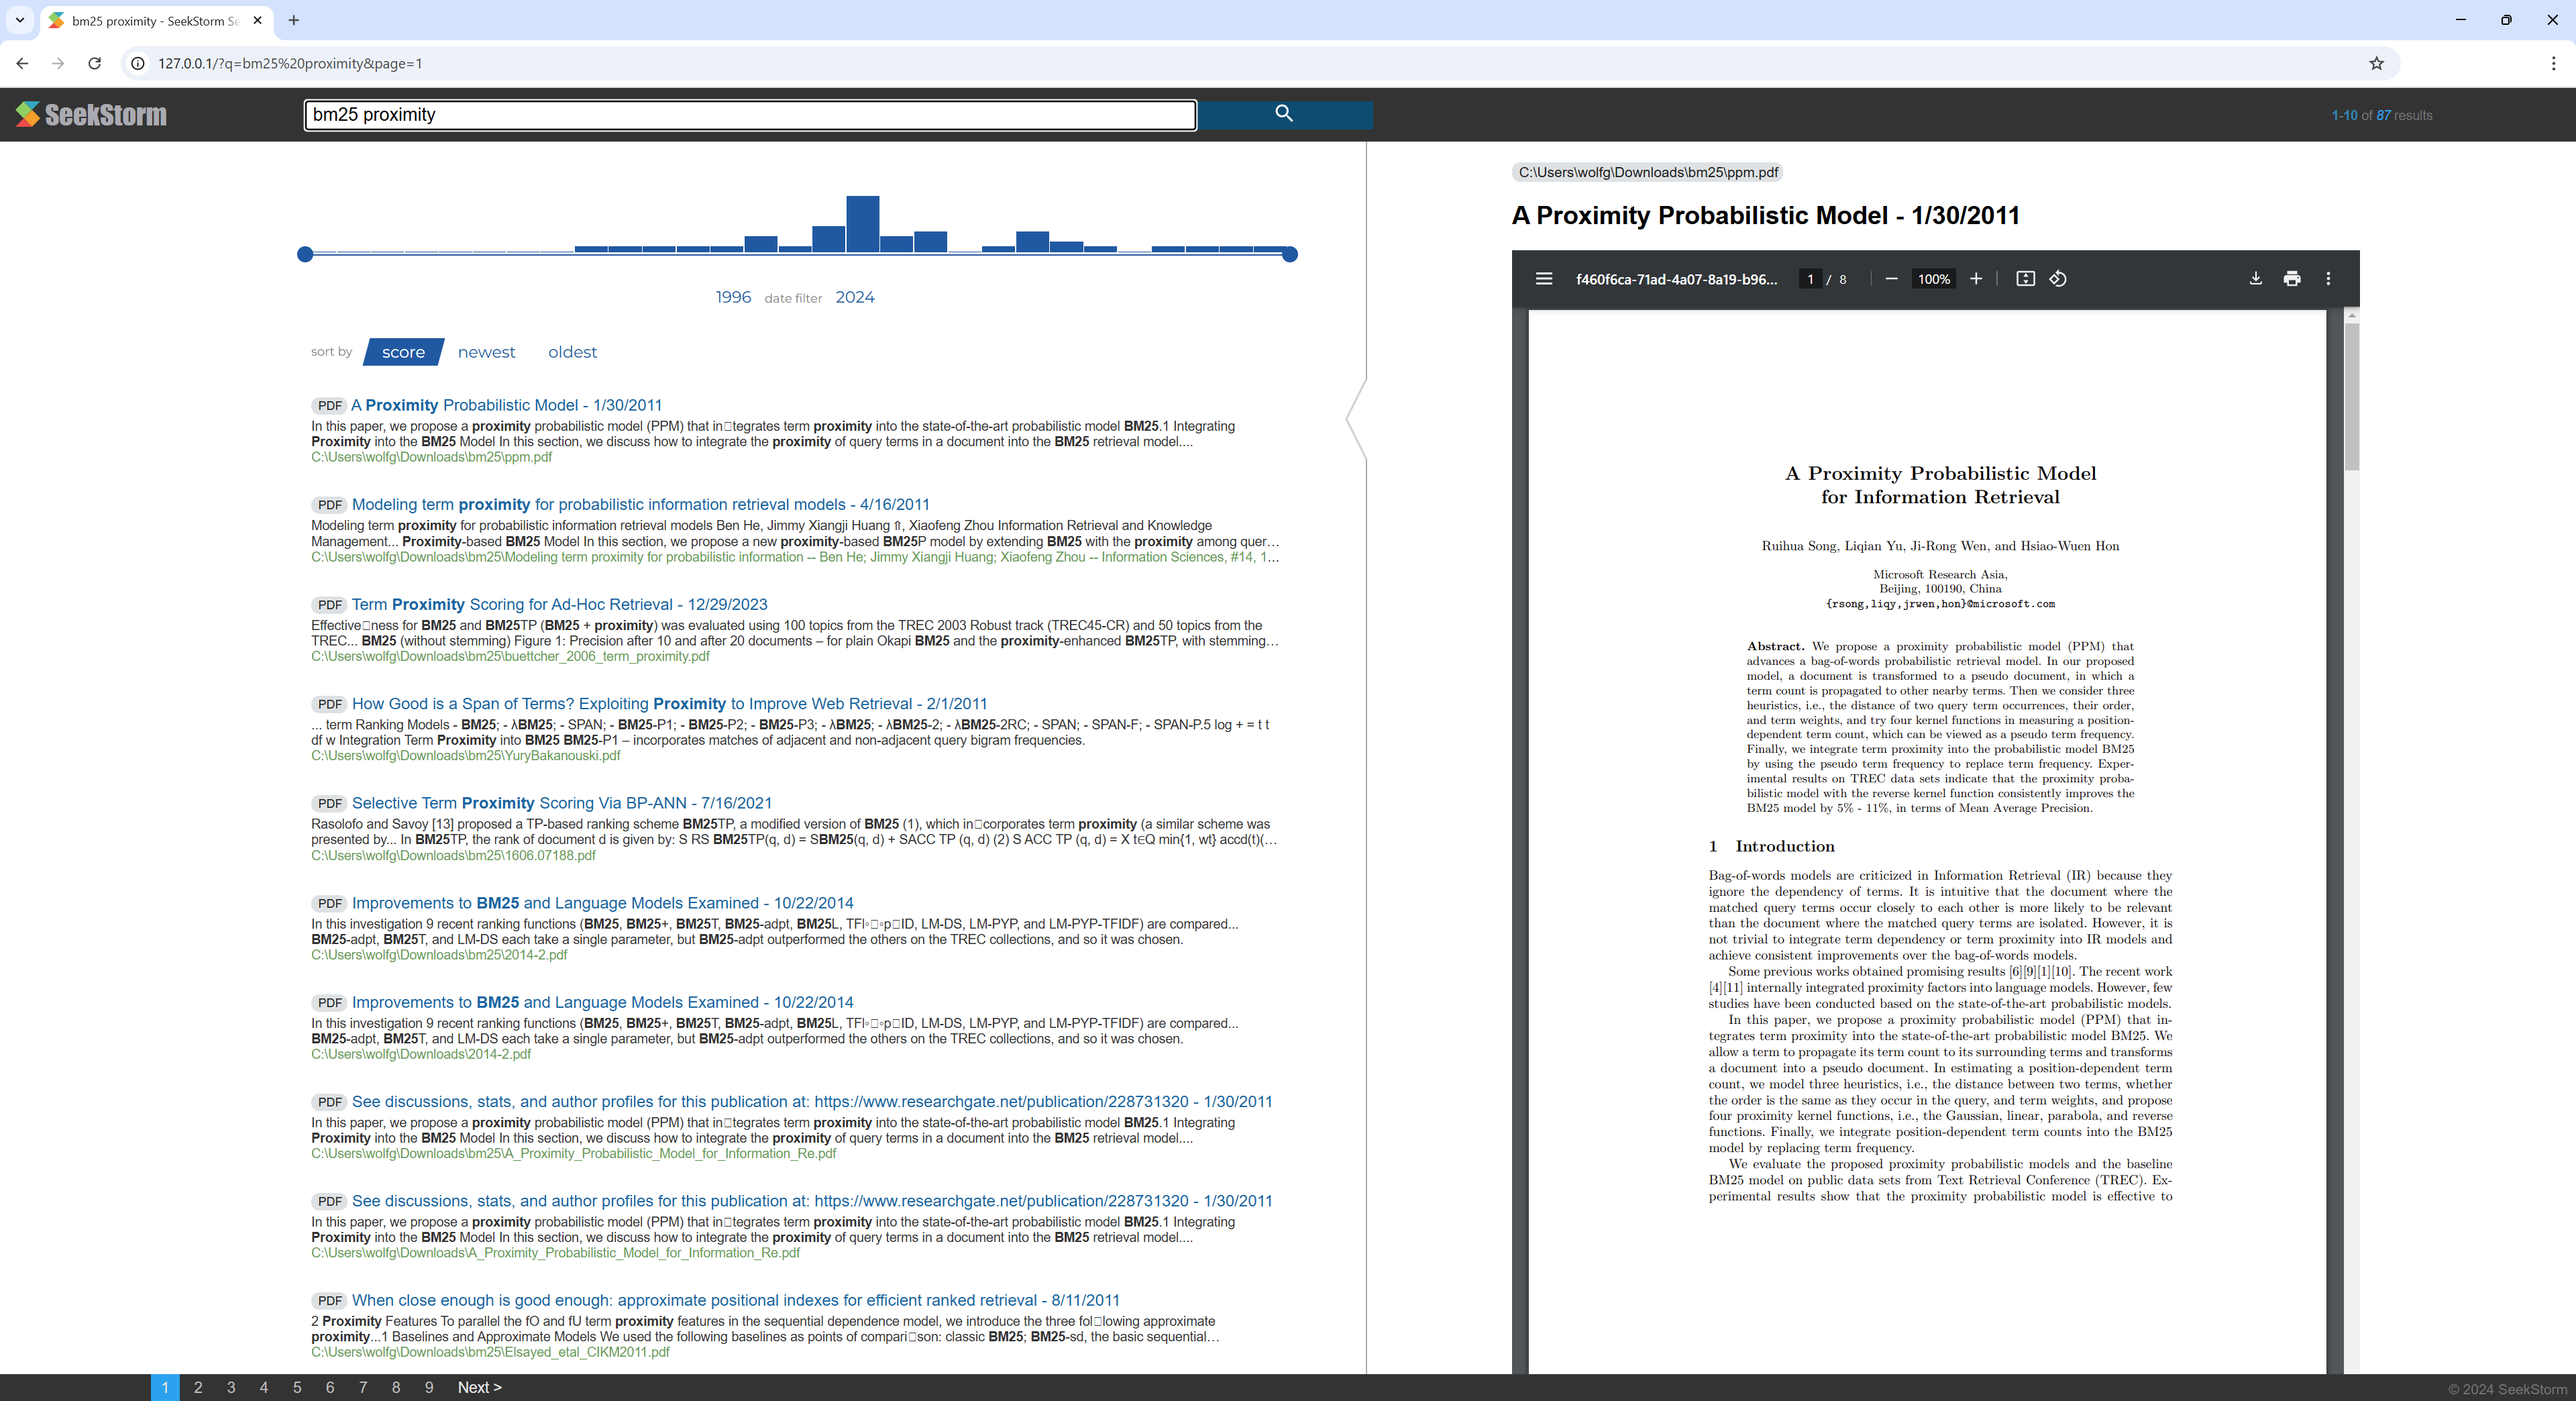Zoom in the PDF document
Viewport: 2576px width, 1401px height.
(1976, 279)
